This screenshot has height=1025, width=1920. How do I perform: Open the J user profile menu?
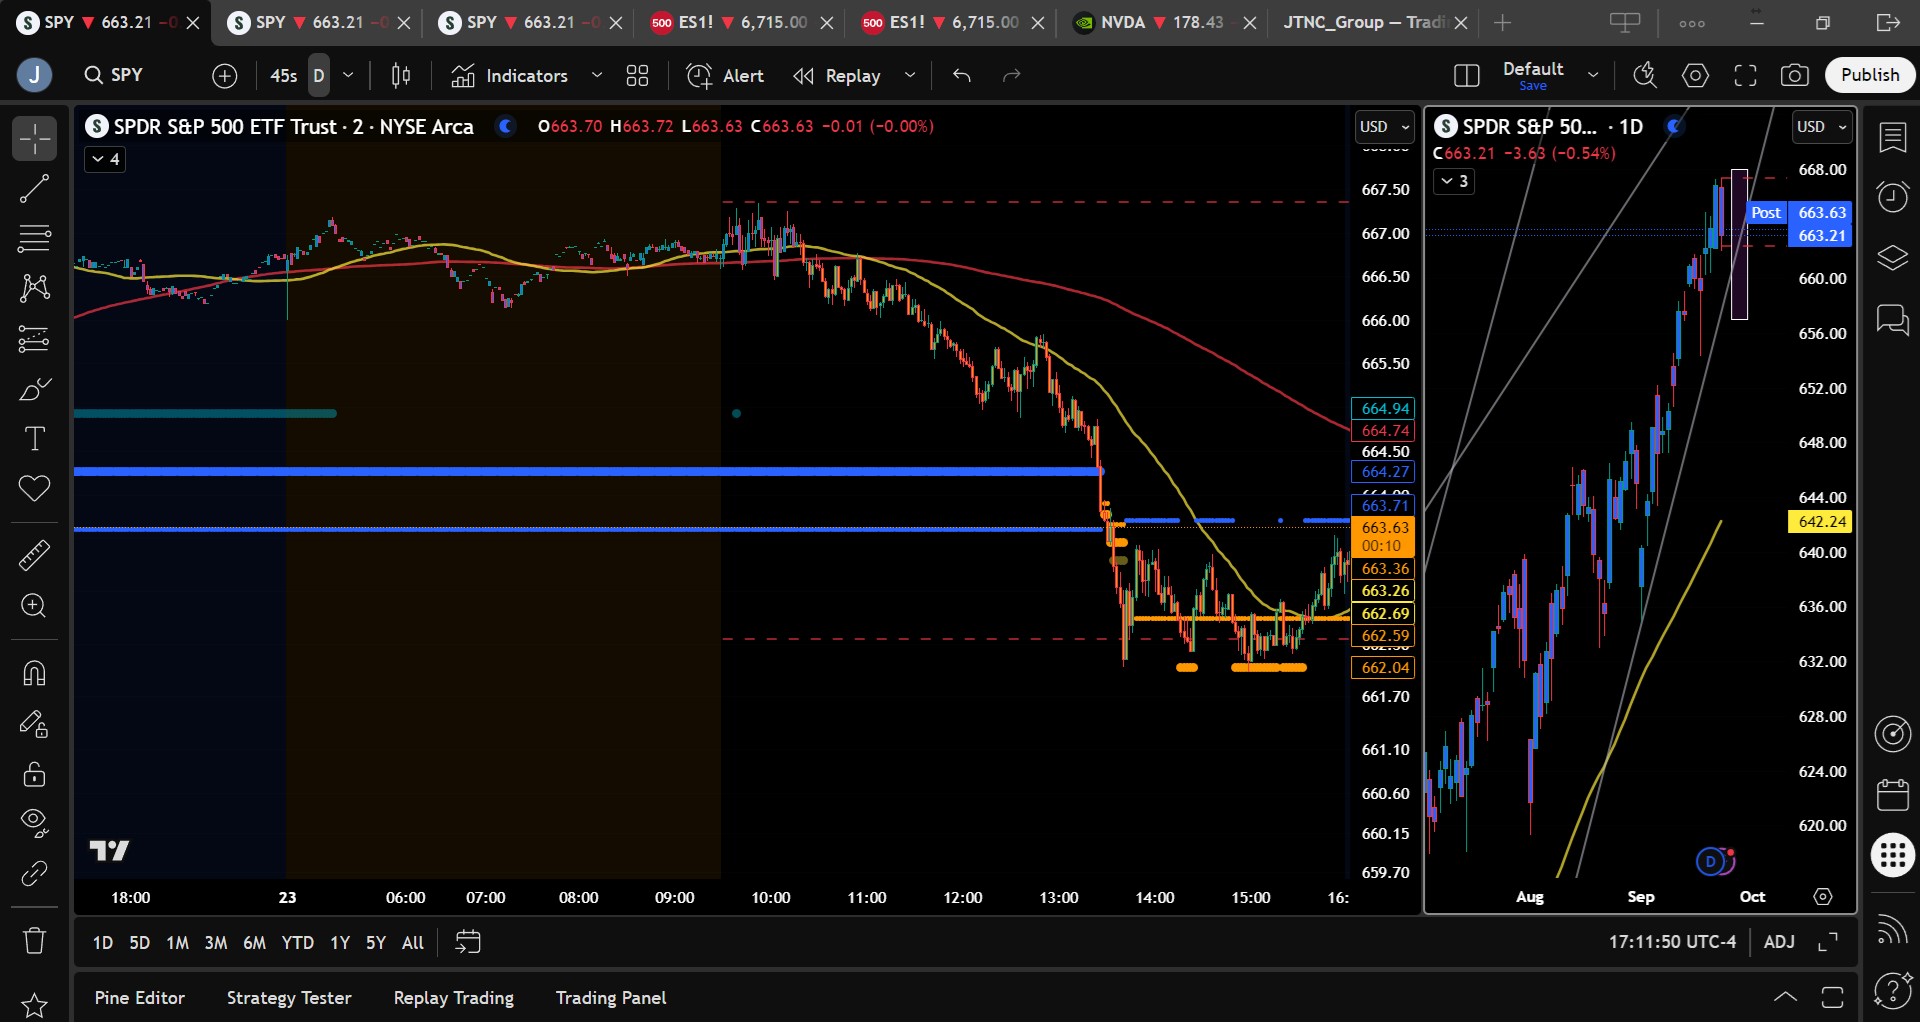pos(34,75)
